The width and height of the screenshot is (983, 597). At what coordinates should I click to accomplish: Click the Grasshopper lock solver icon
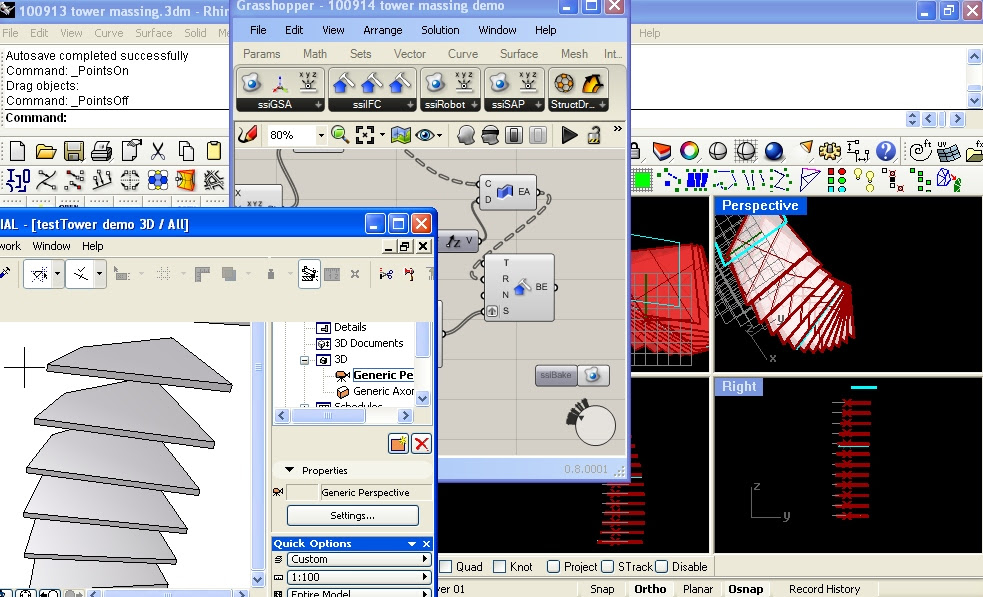594,135
